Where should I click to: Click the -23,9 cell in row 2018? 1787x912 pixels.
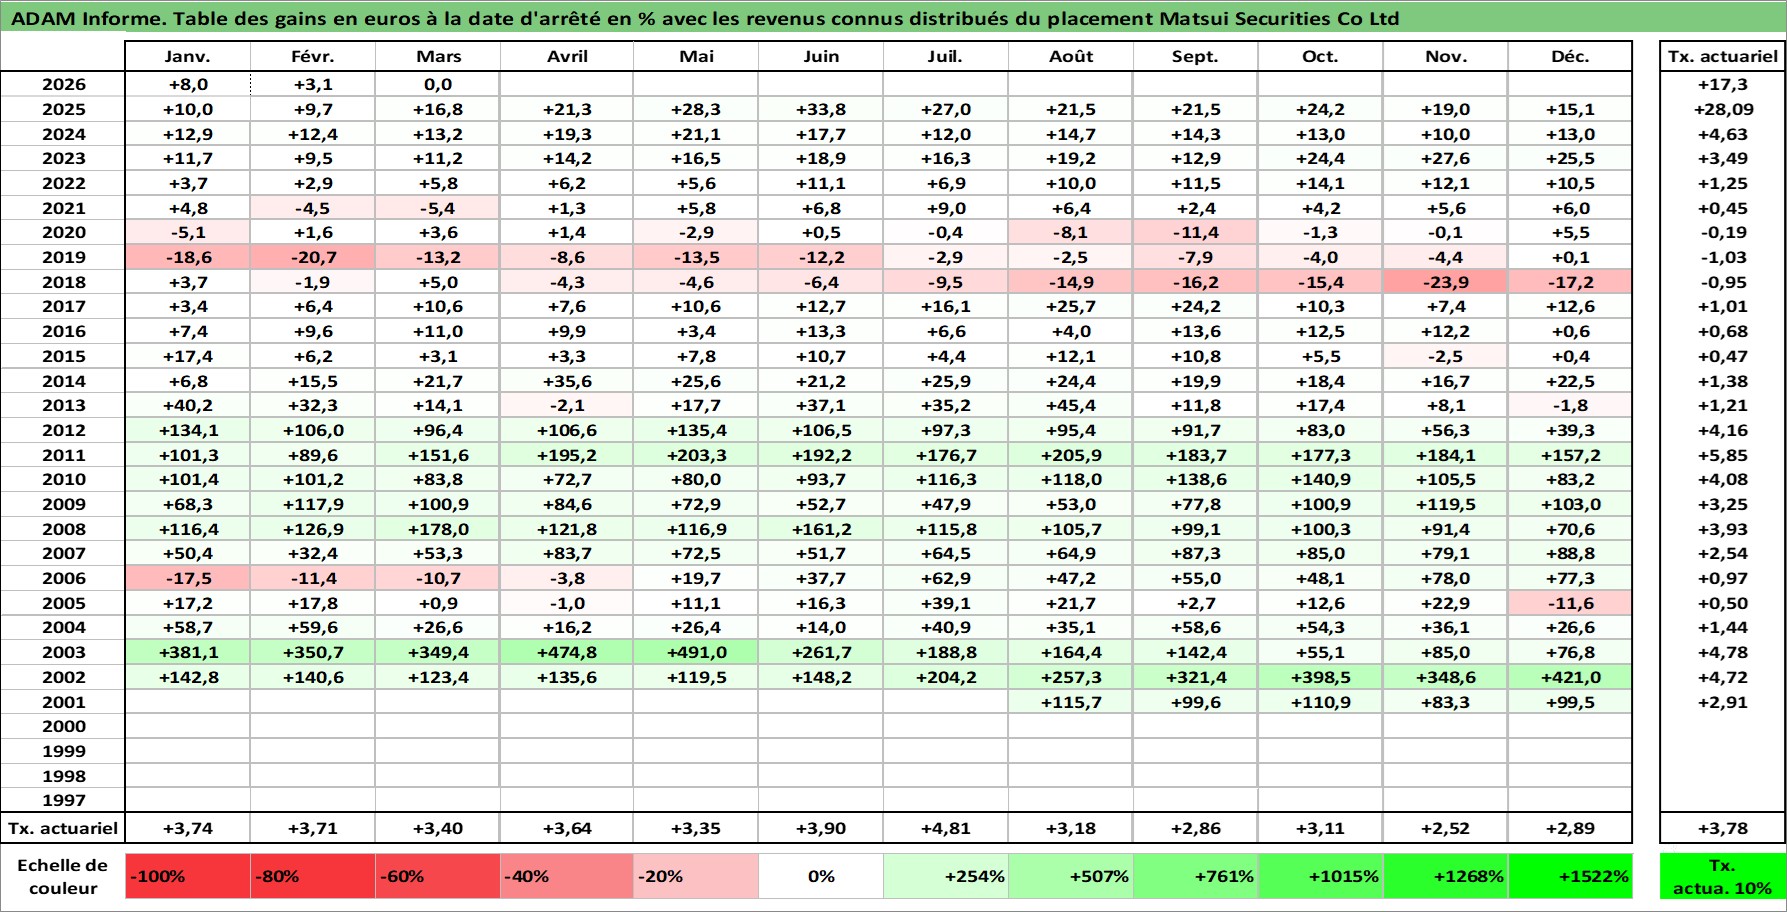pos(1446,282)
